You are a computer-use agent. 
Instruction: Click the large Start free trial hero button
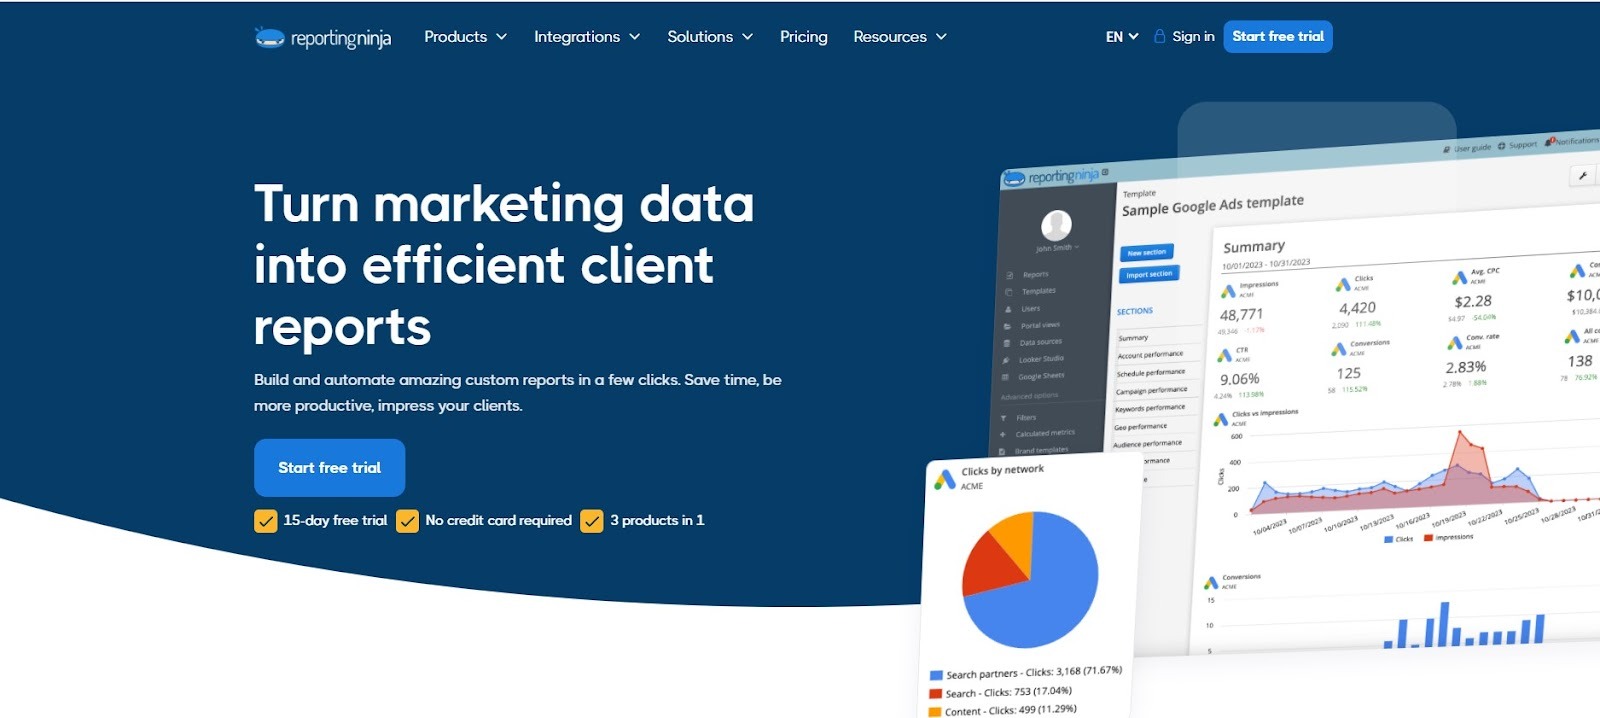point(330,468)
